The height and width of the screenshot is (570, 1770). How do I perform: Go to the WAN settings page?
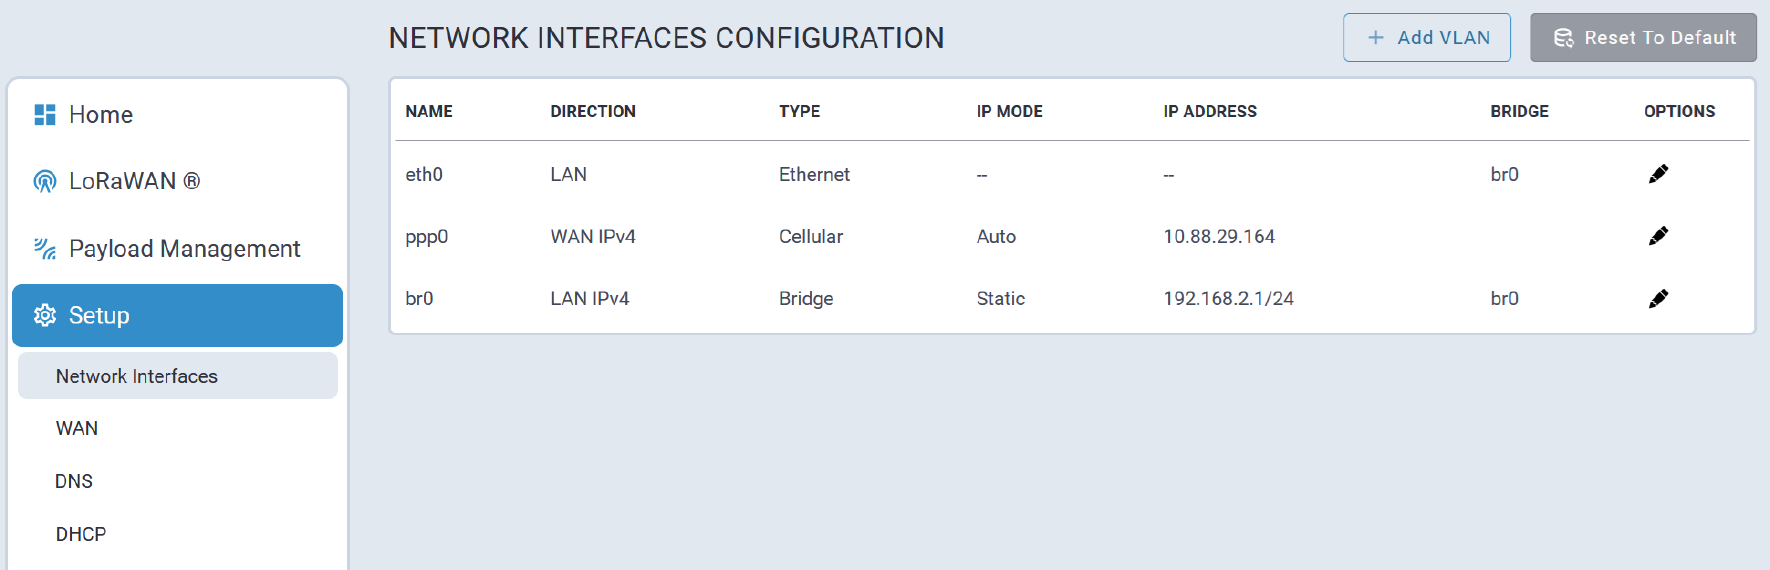(77, 428)
